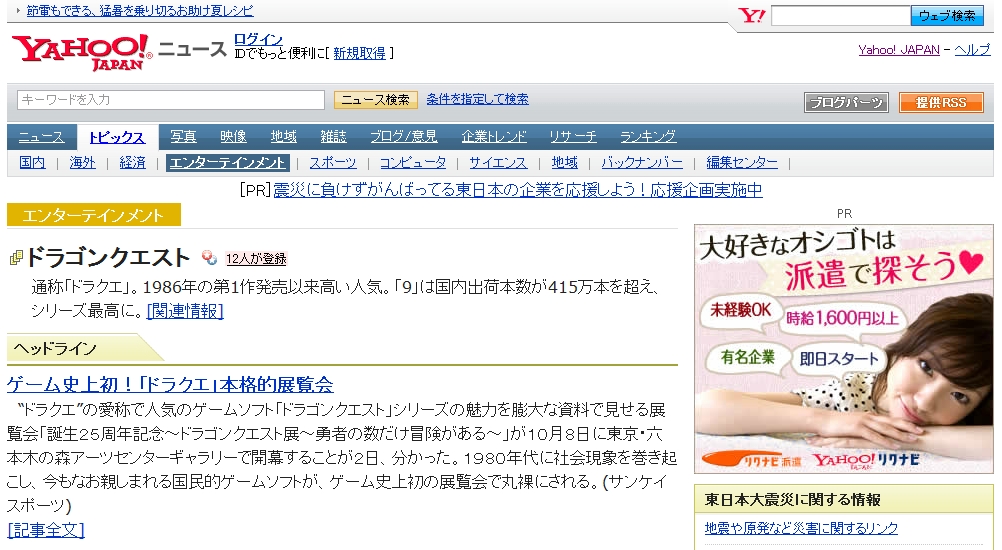This screenshot has width=1002, height=550.
Task: Click the orange 提供RSS button
Action: [941, 102]
